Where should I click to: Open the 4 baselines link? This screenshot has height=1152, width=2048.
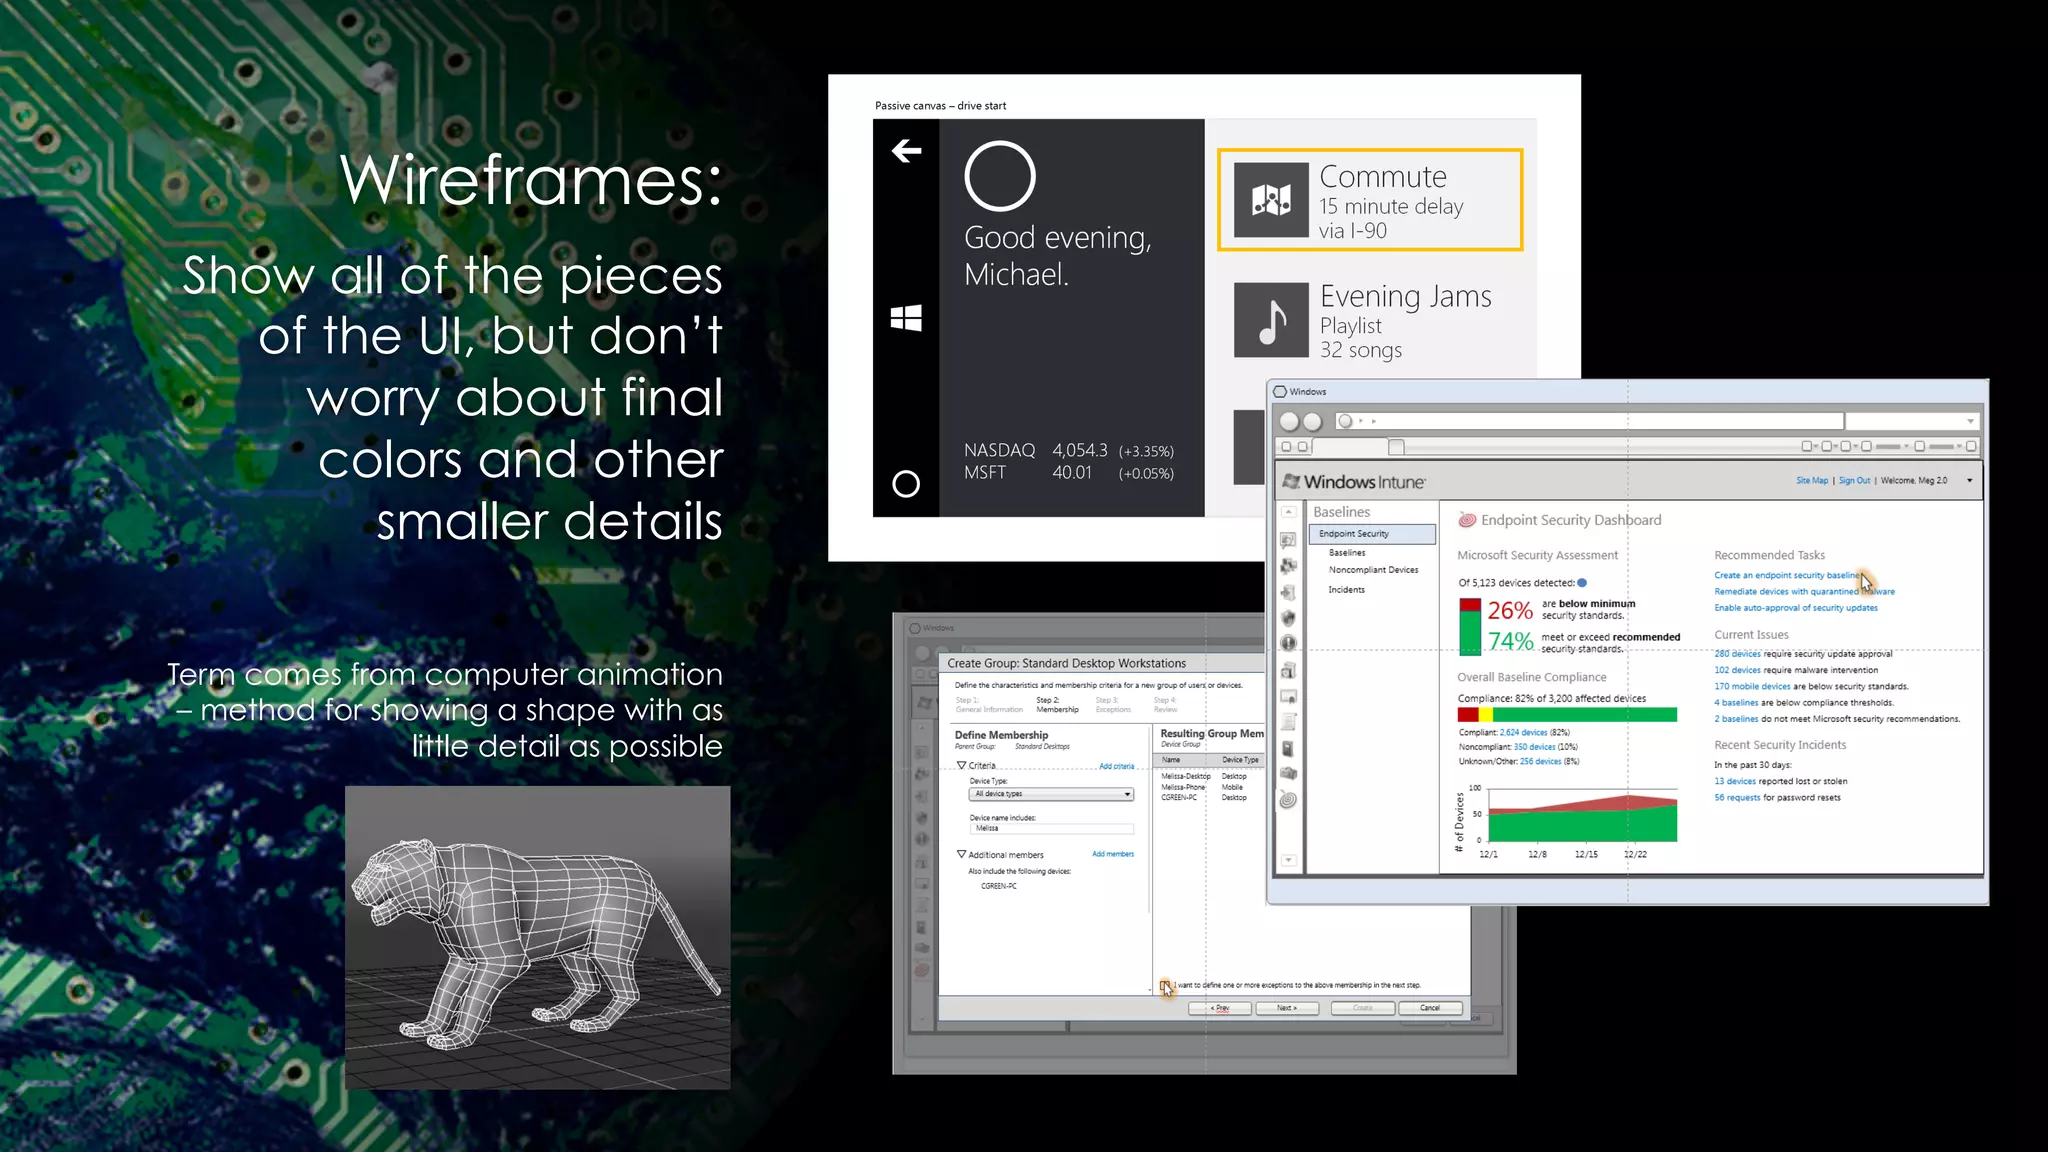click(x=1736, y=703)
